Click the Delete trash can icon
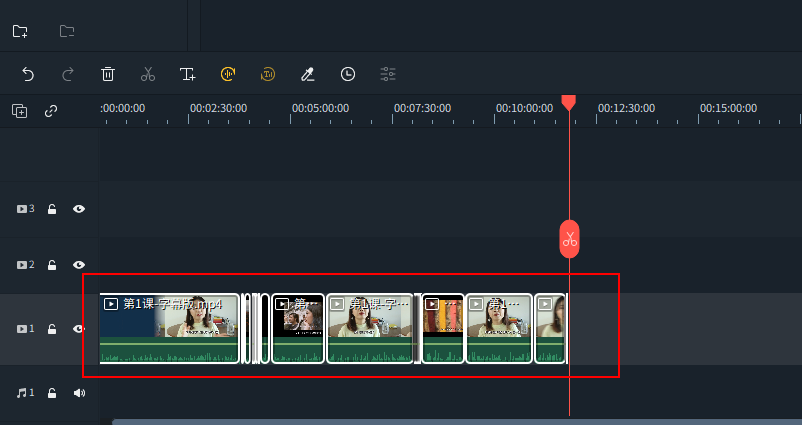 [108, 74]
